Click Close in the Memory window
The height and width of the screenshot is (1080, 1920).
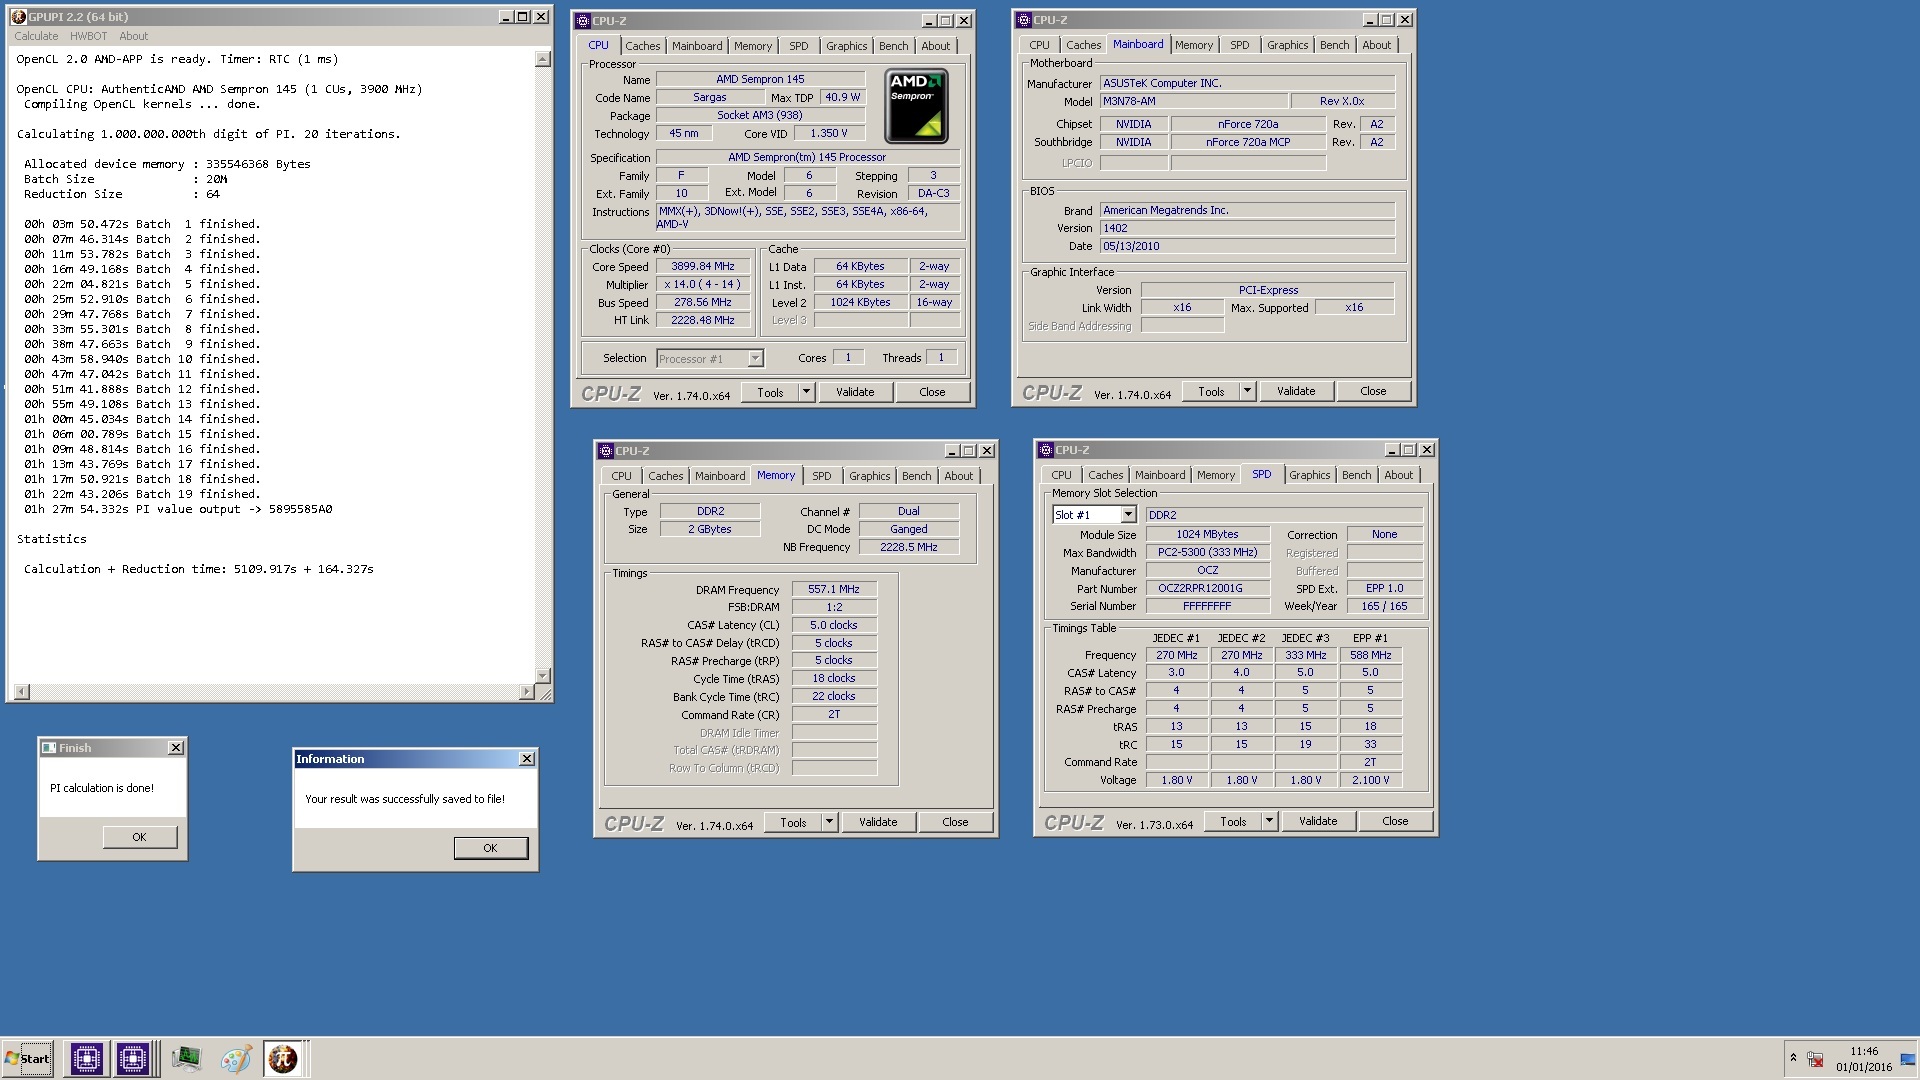(955, 822)
